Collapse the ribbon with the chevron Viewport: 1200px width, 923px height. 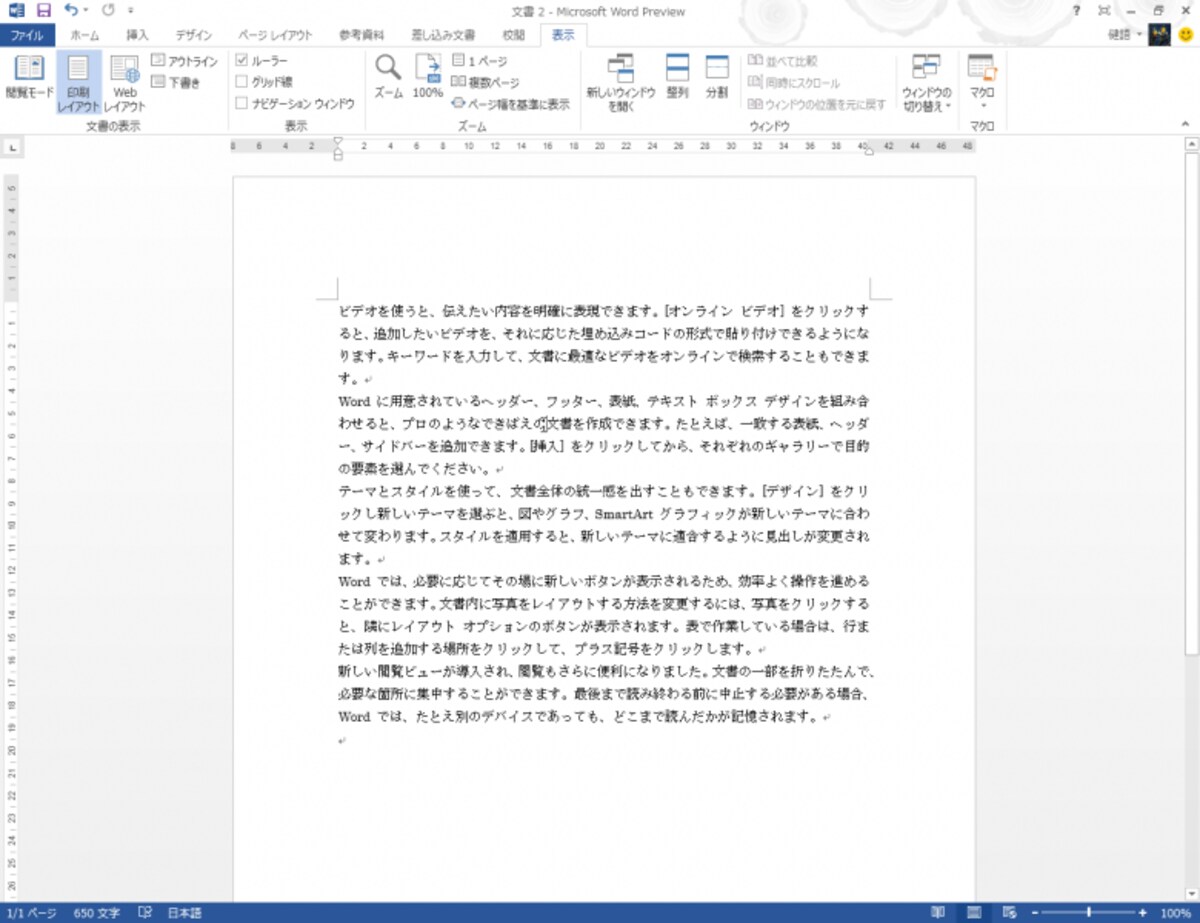pyautogui.click(x=1187, y=123)
